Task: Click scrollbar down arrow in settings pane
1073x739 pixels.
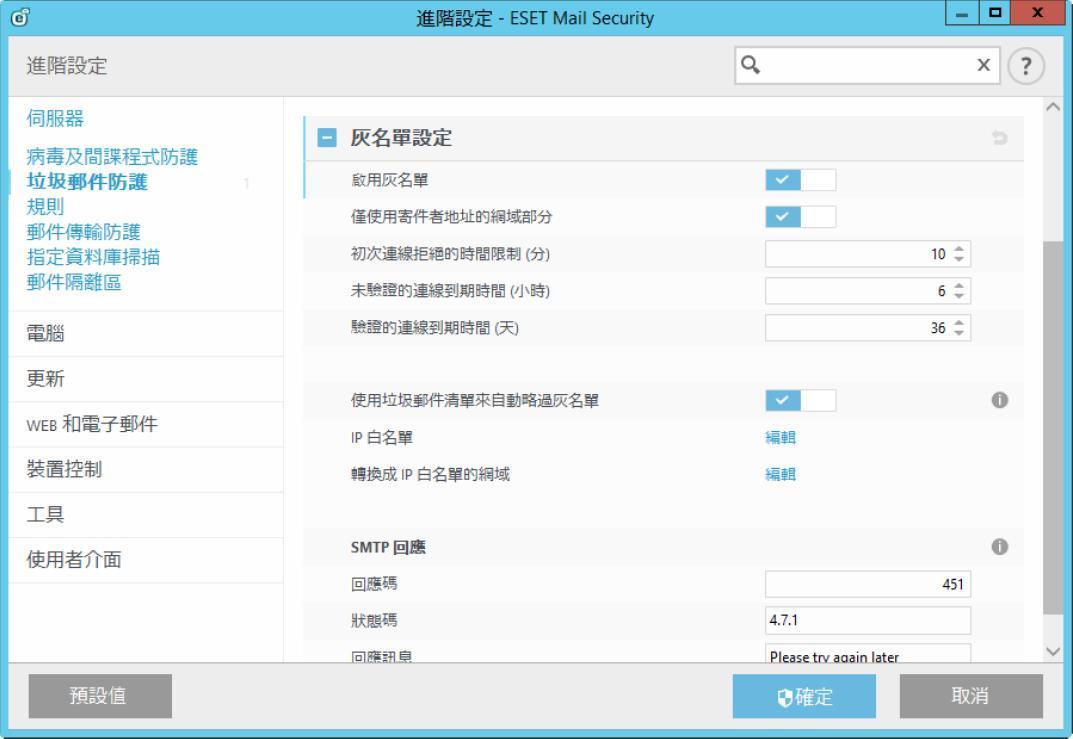Action: pos(1053,651)
